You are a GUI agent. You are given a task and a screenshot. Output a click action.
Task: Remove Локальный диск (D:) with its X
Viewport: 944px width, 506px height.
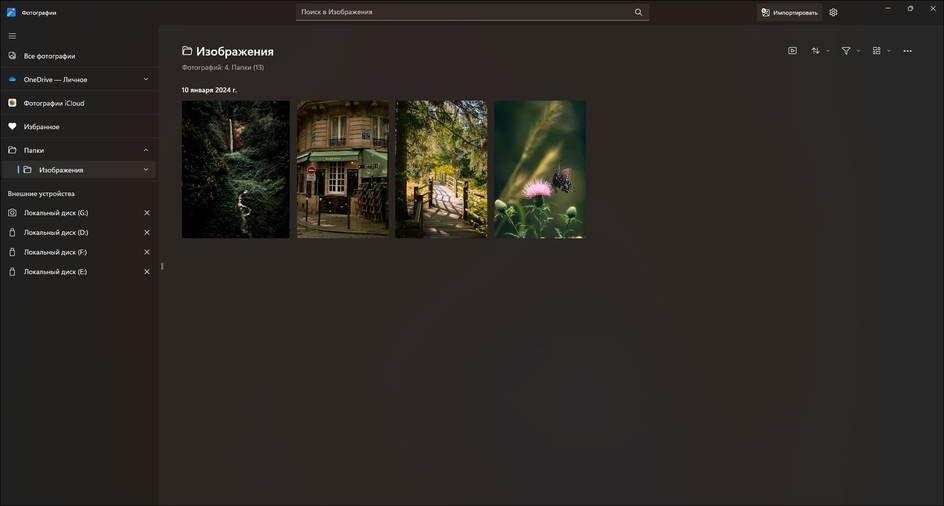point(147,233)
